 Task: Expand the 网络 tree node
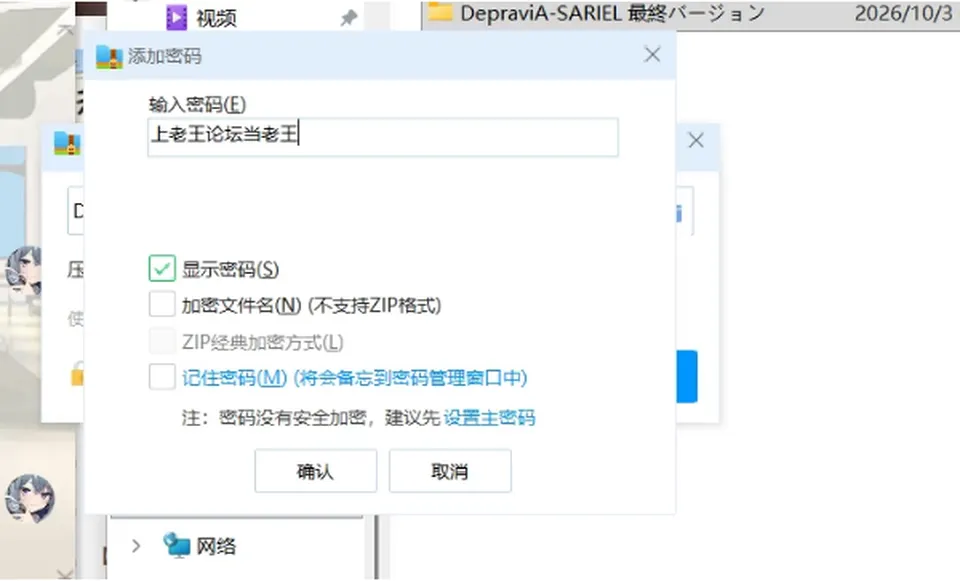pos(136,545)
